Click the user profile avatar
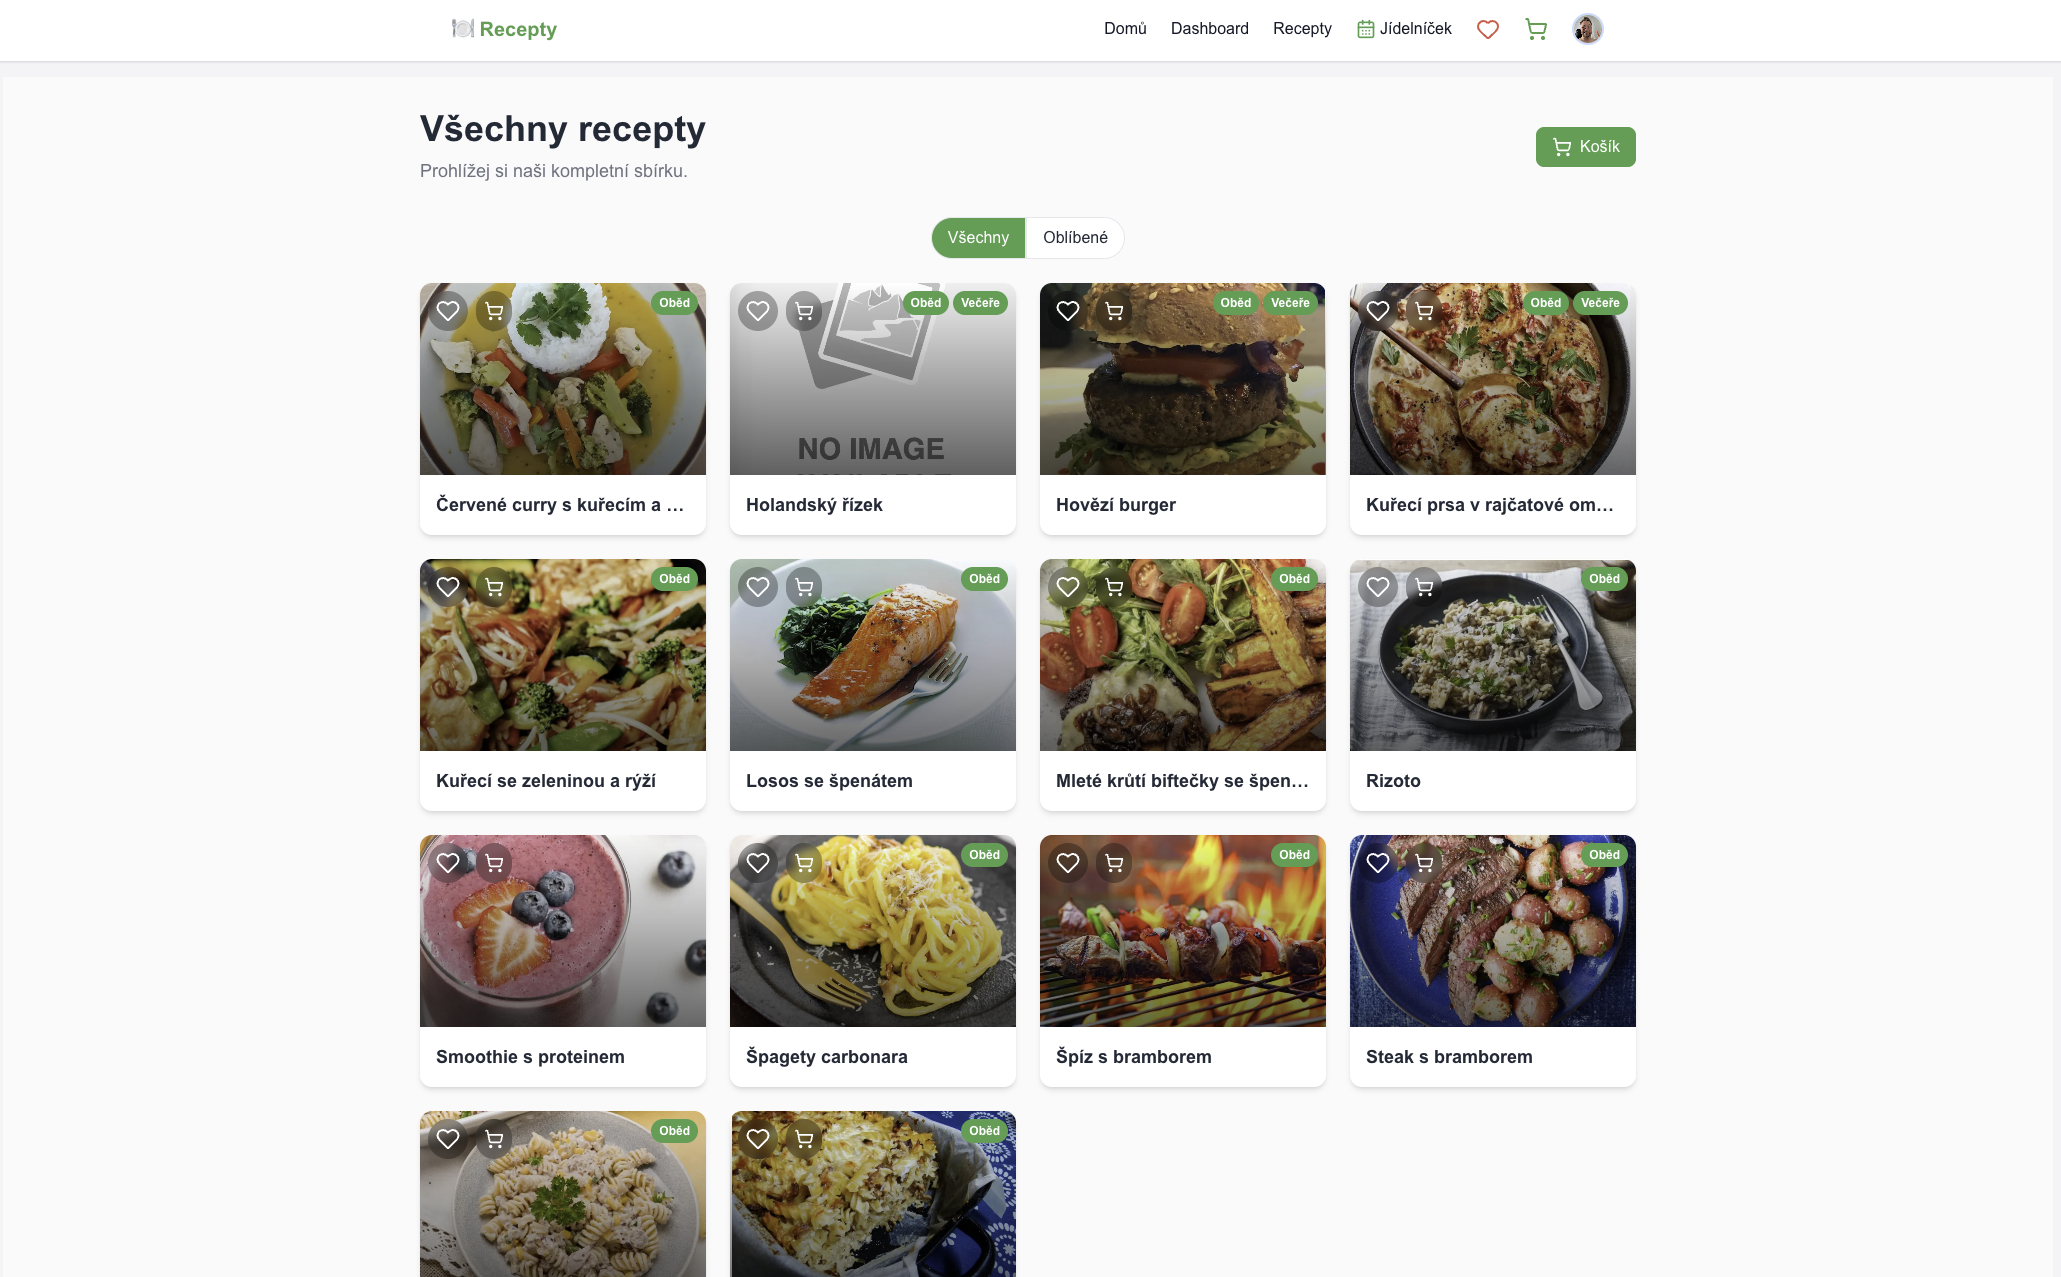Image resolution: width=2061 pixels, height=1277 pixels. (1587, 29)
